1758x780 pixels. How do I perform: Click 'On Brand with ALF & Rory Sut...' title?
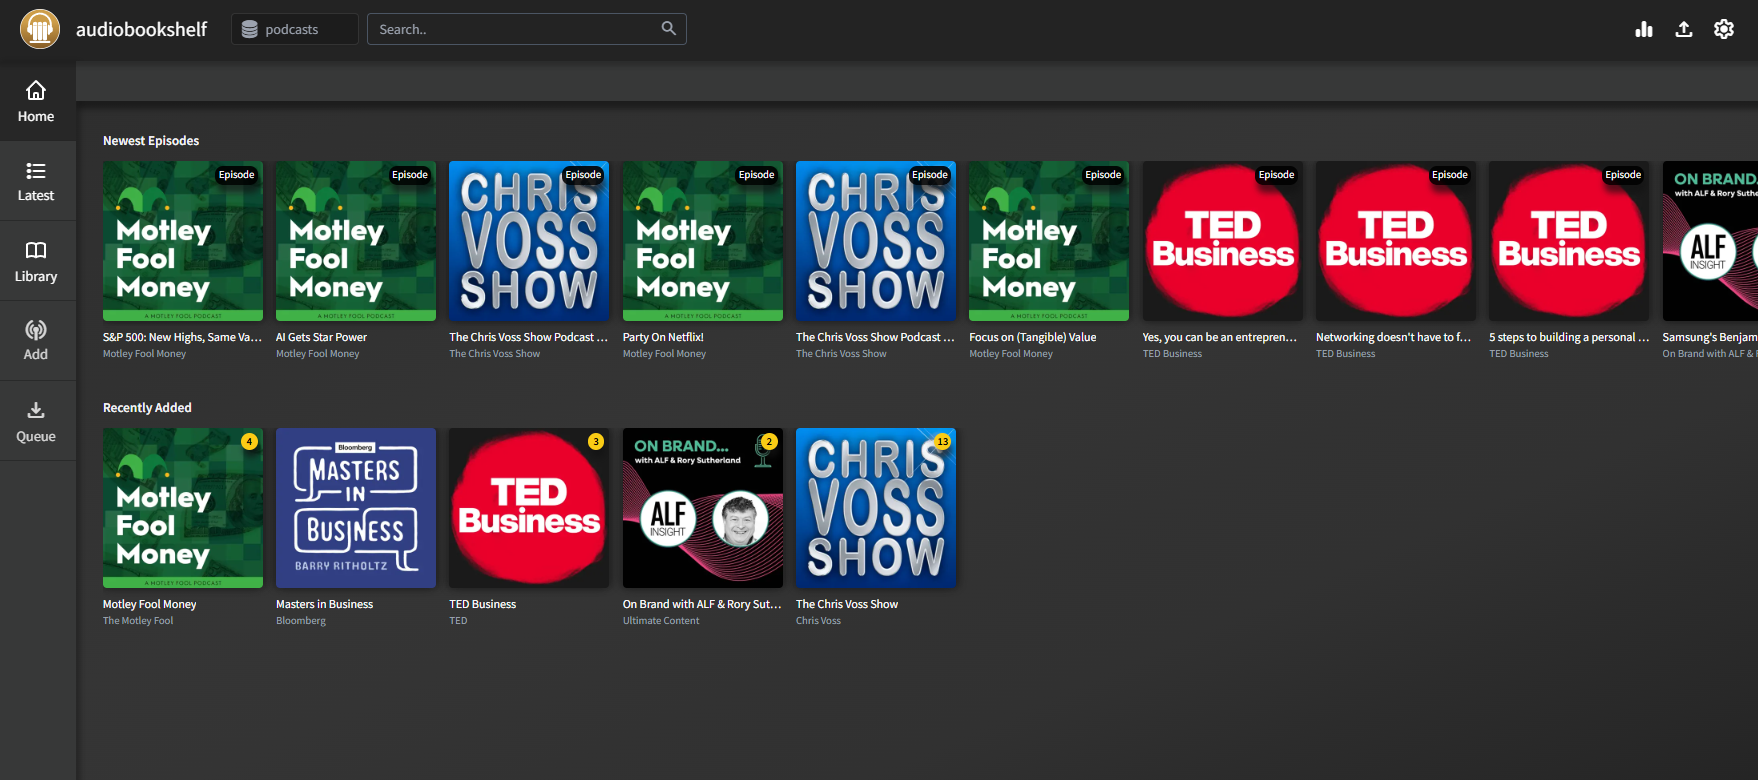702,605
